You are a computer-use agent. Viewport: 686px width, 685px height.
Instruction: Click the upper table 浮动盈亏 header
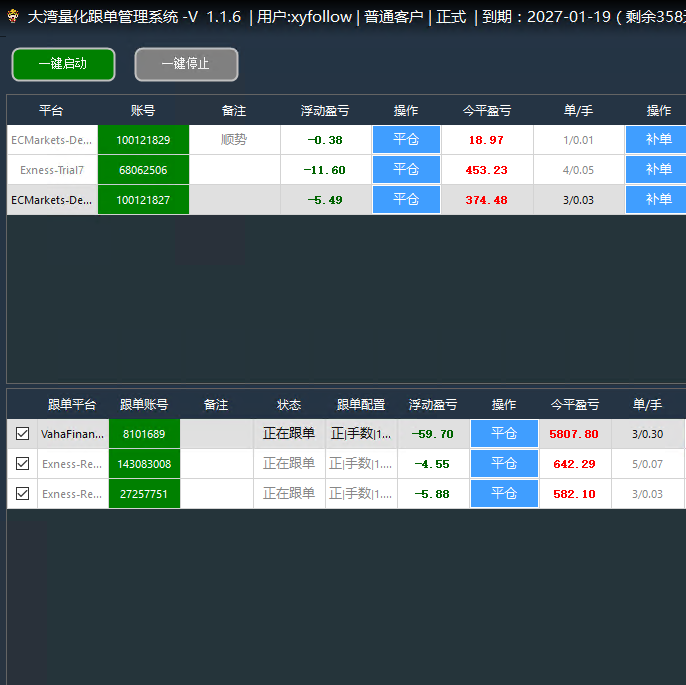click(x=325, y=111)
